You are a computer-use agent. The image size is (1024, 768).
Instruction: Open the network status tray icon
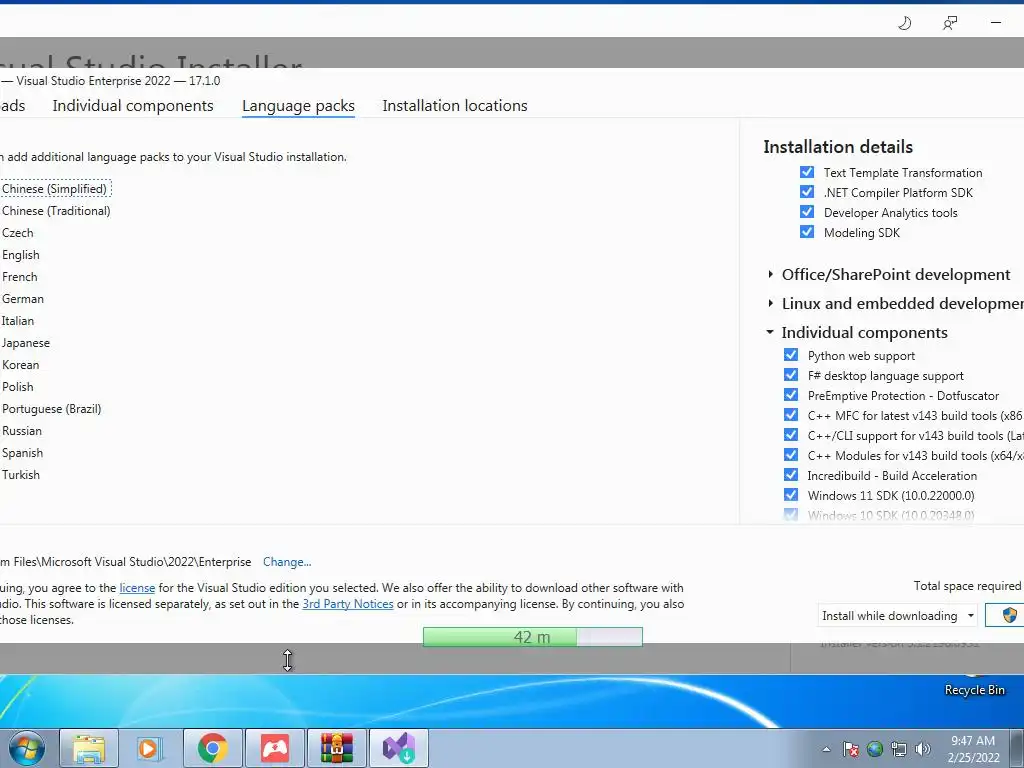coord(899,749)
